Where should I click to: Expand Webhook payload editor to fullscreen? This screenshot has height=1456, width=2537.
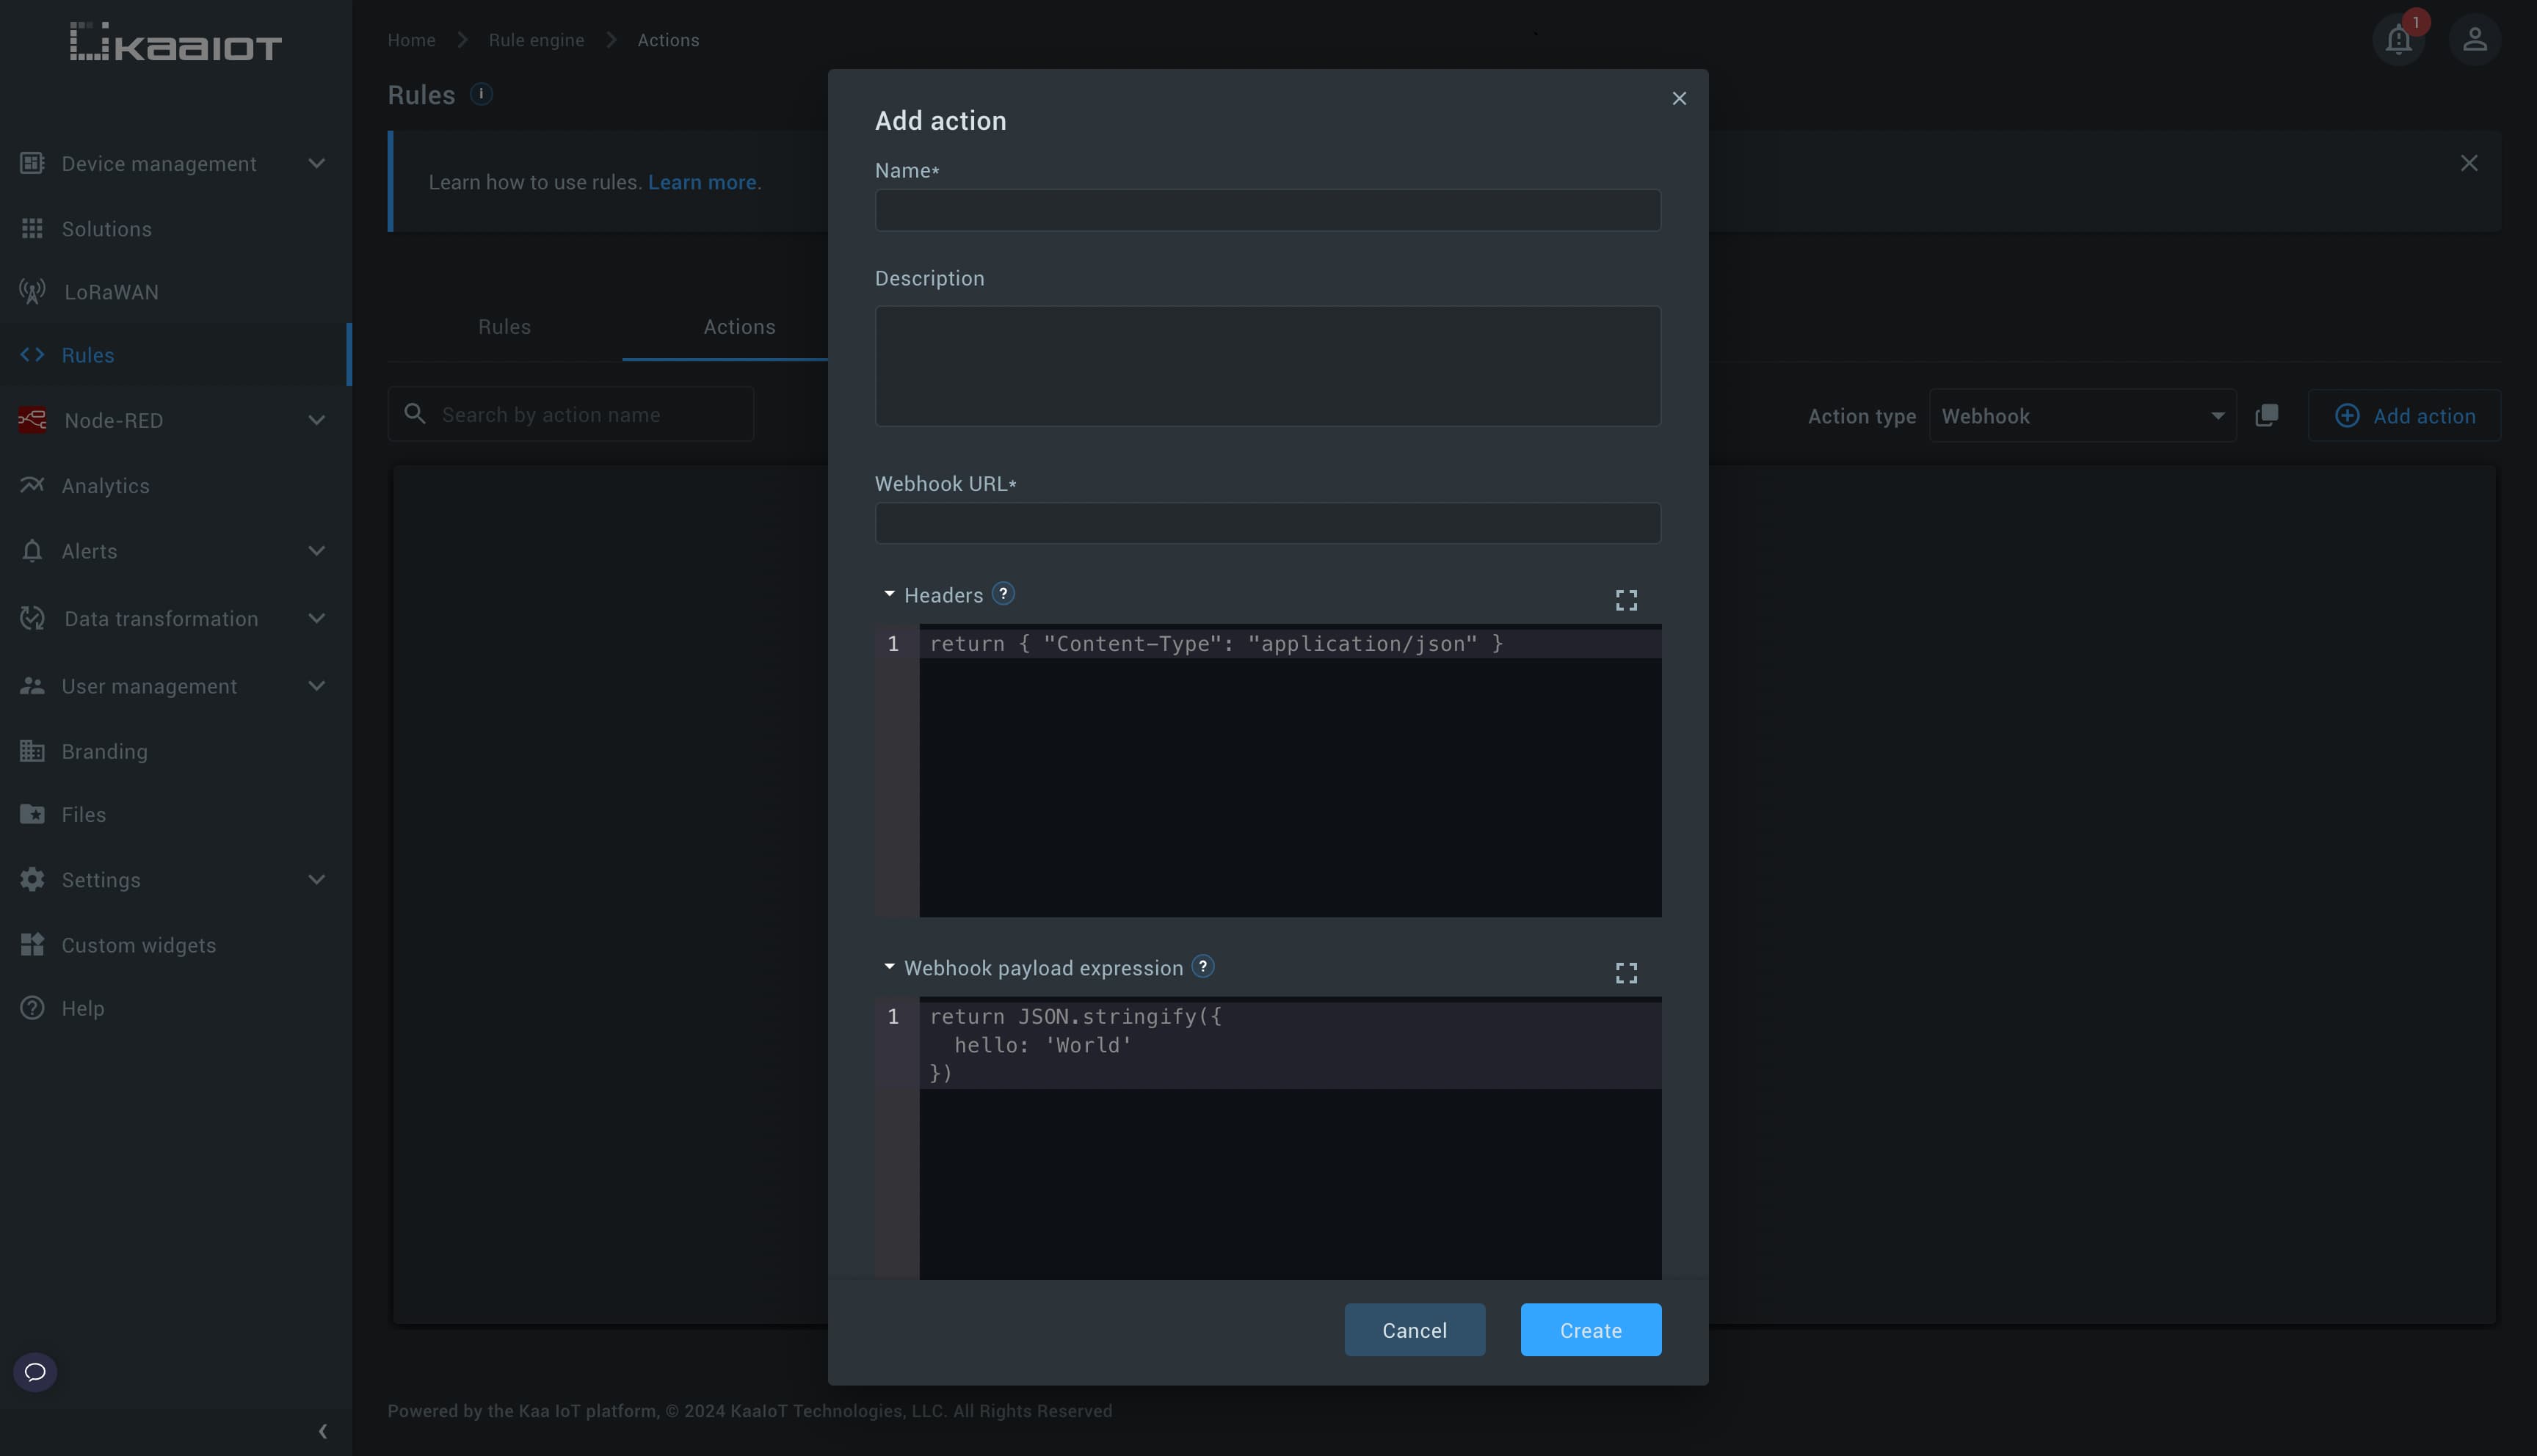(1626, 973)
